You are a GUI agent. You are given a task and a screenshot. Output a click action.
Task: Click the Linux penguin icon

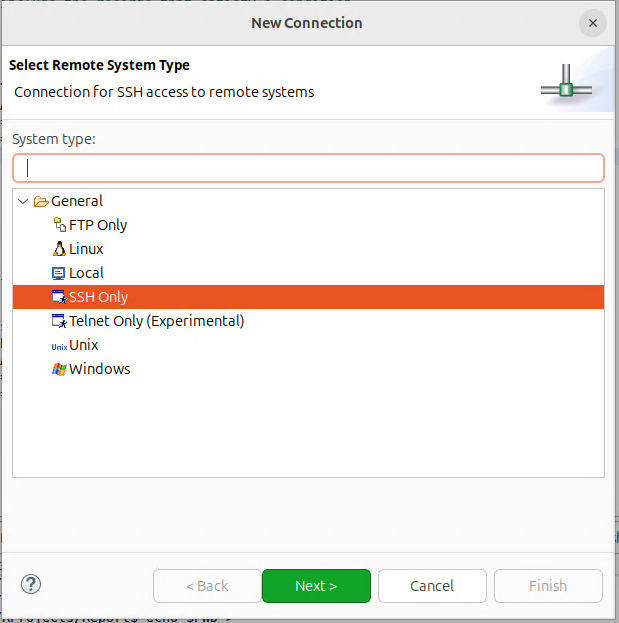click(59, 249)
